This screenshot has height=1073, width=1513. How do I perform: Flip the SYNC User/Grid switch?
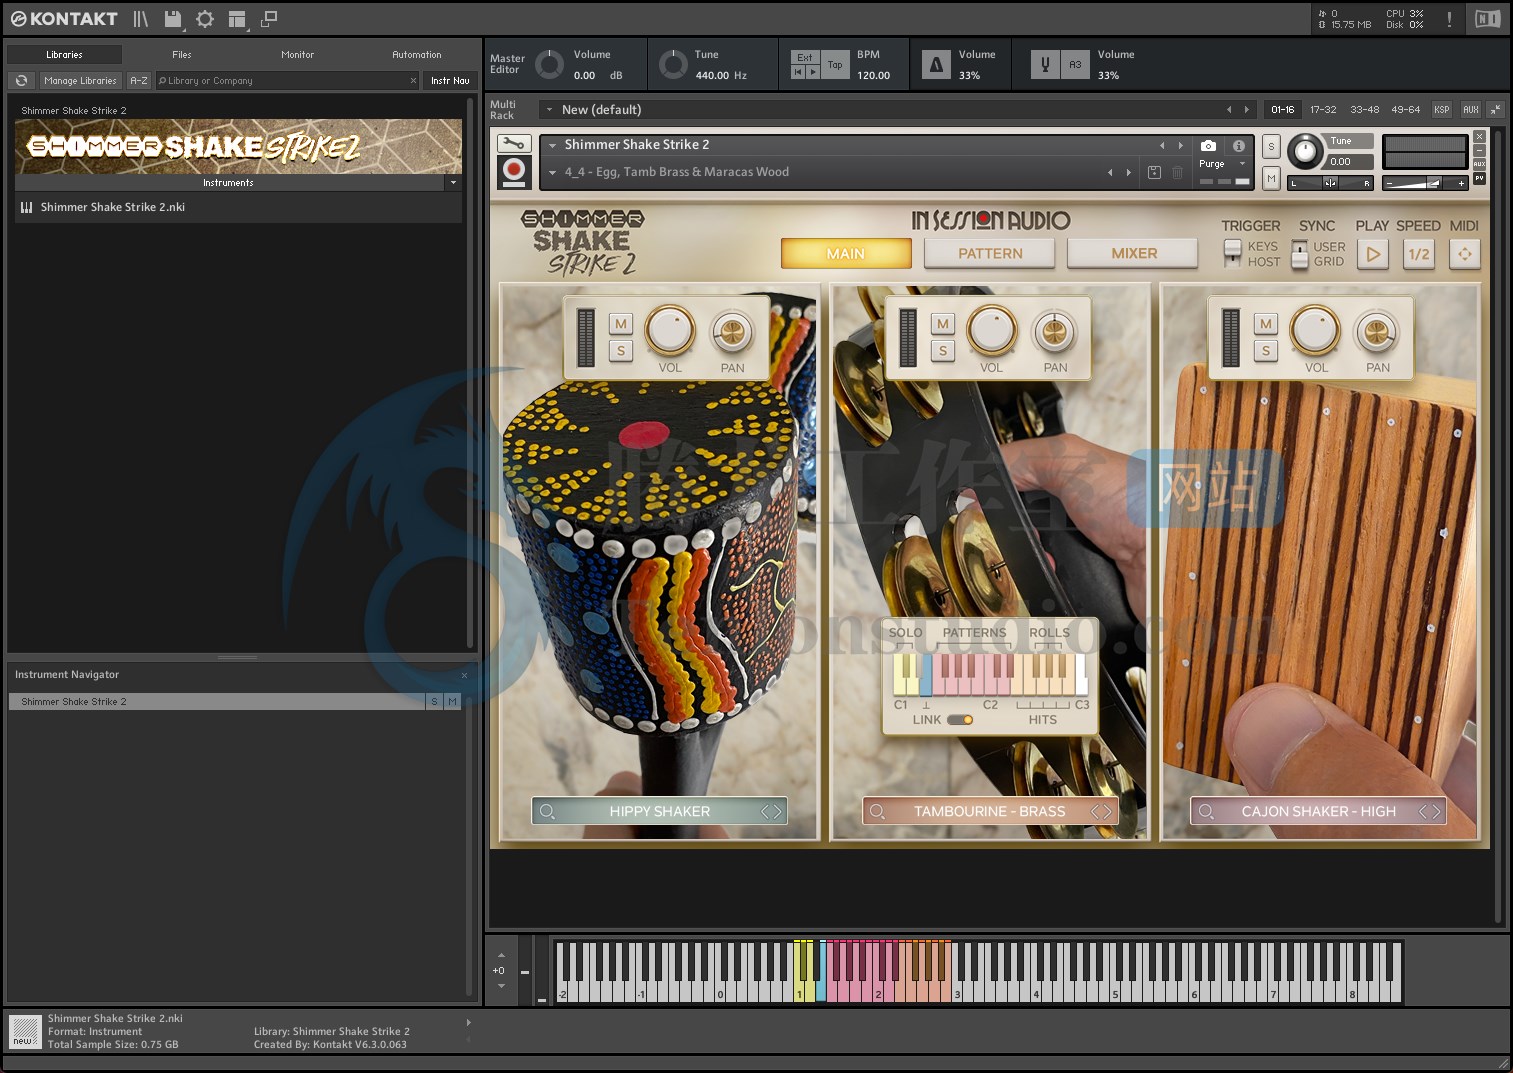click(1300, 254)
